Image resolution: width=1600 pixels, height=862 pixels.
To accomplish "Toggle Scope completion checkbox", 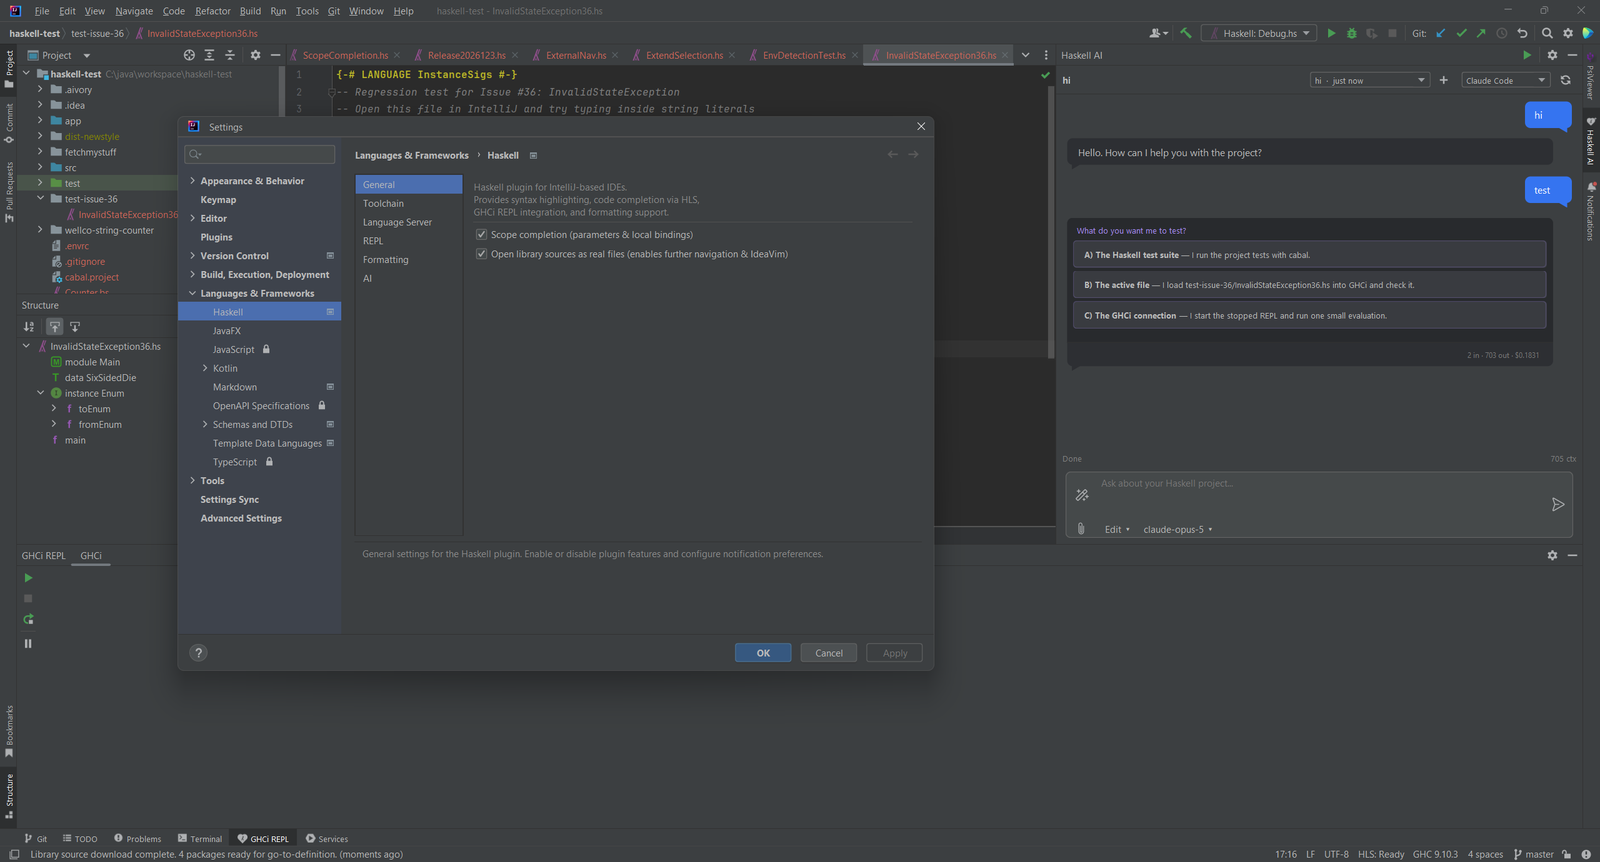I will pyautogui.click(x=481, y=235).
